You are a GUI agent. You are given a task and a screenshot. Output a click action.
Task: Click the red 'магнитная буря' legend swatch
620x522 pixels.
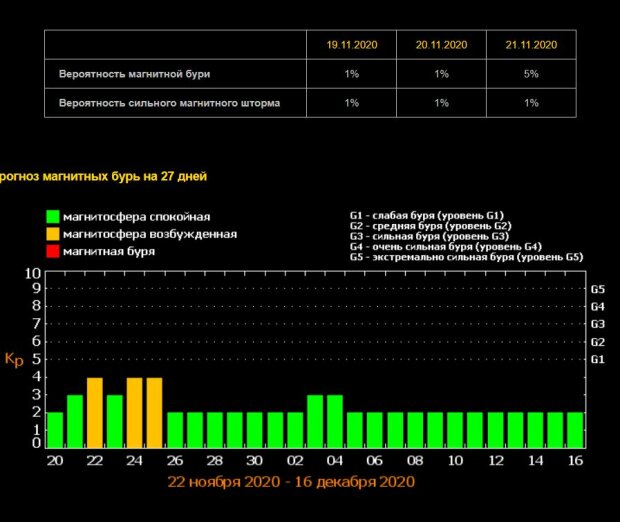tap(52, 251)
